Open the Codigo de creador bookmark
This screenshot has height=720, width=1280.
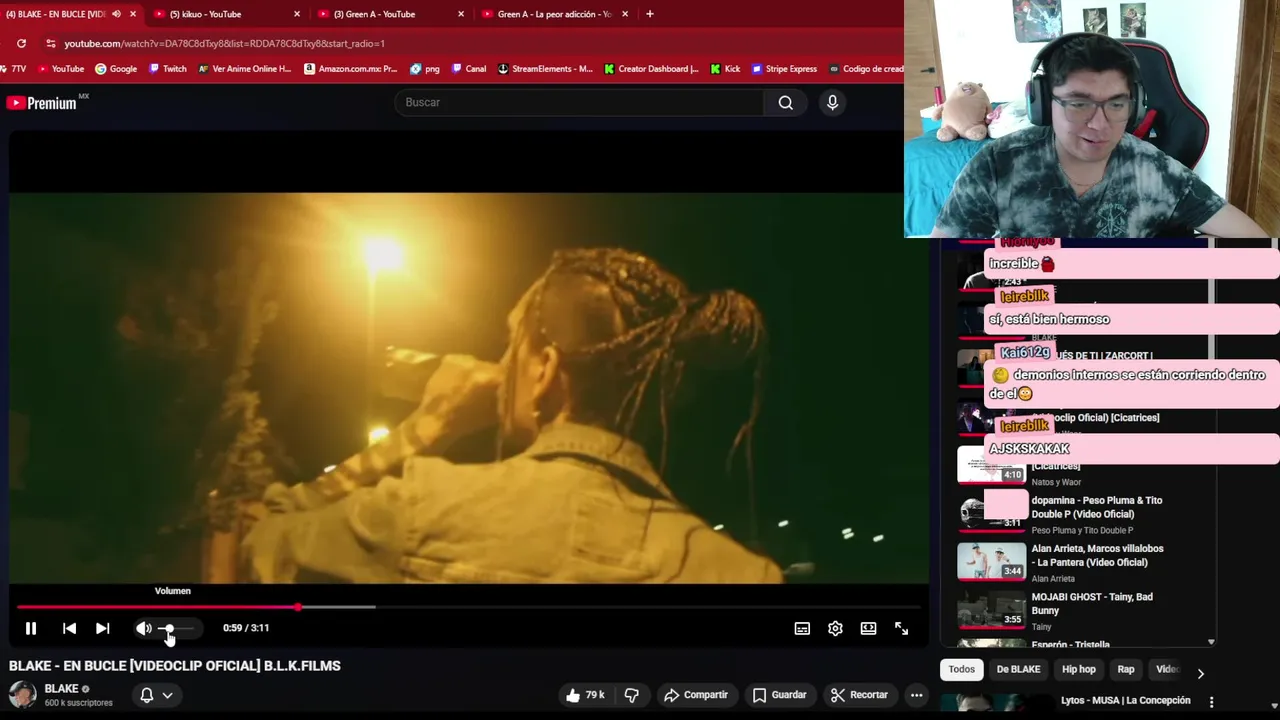(x=866, y=69)
